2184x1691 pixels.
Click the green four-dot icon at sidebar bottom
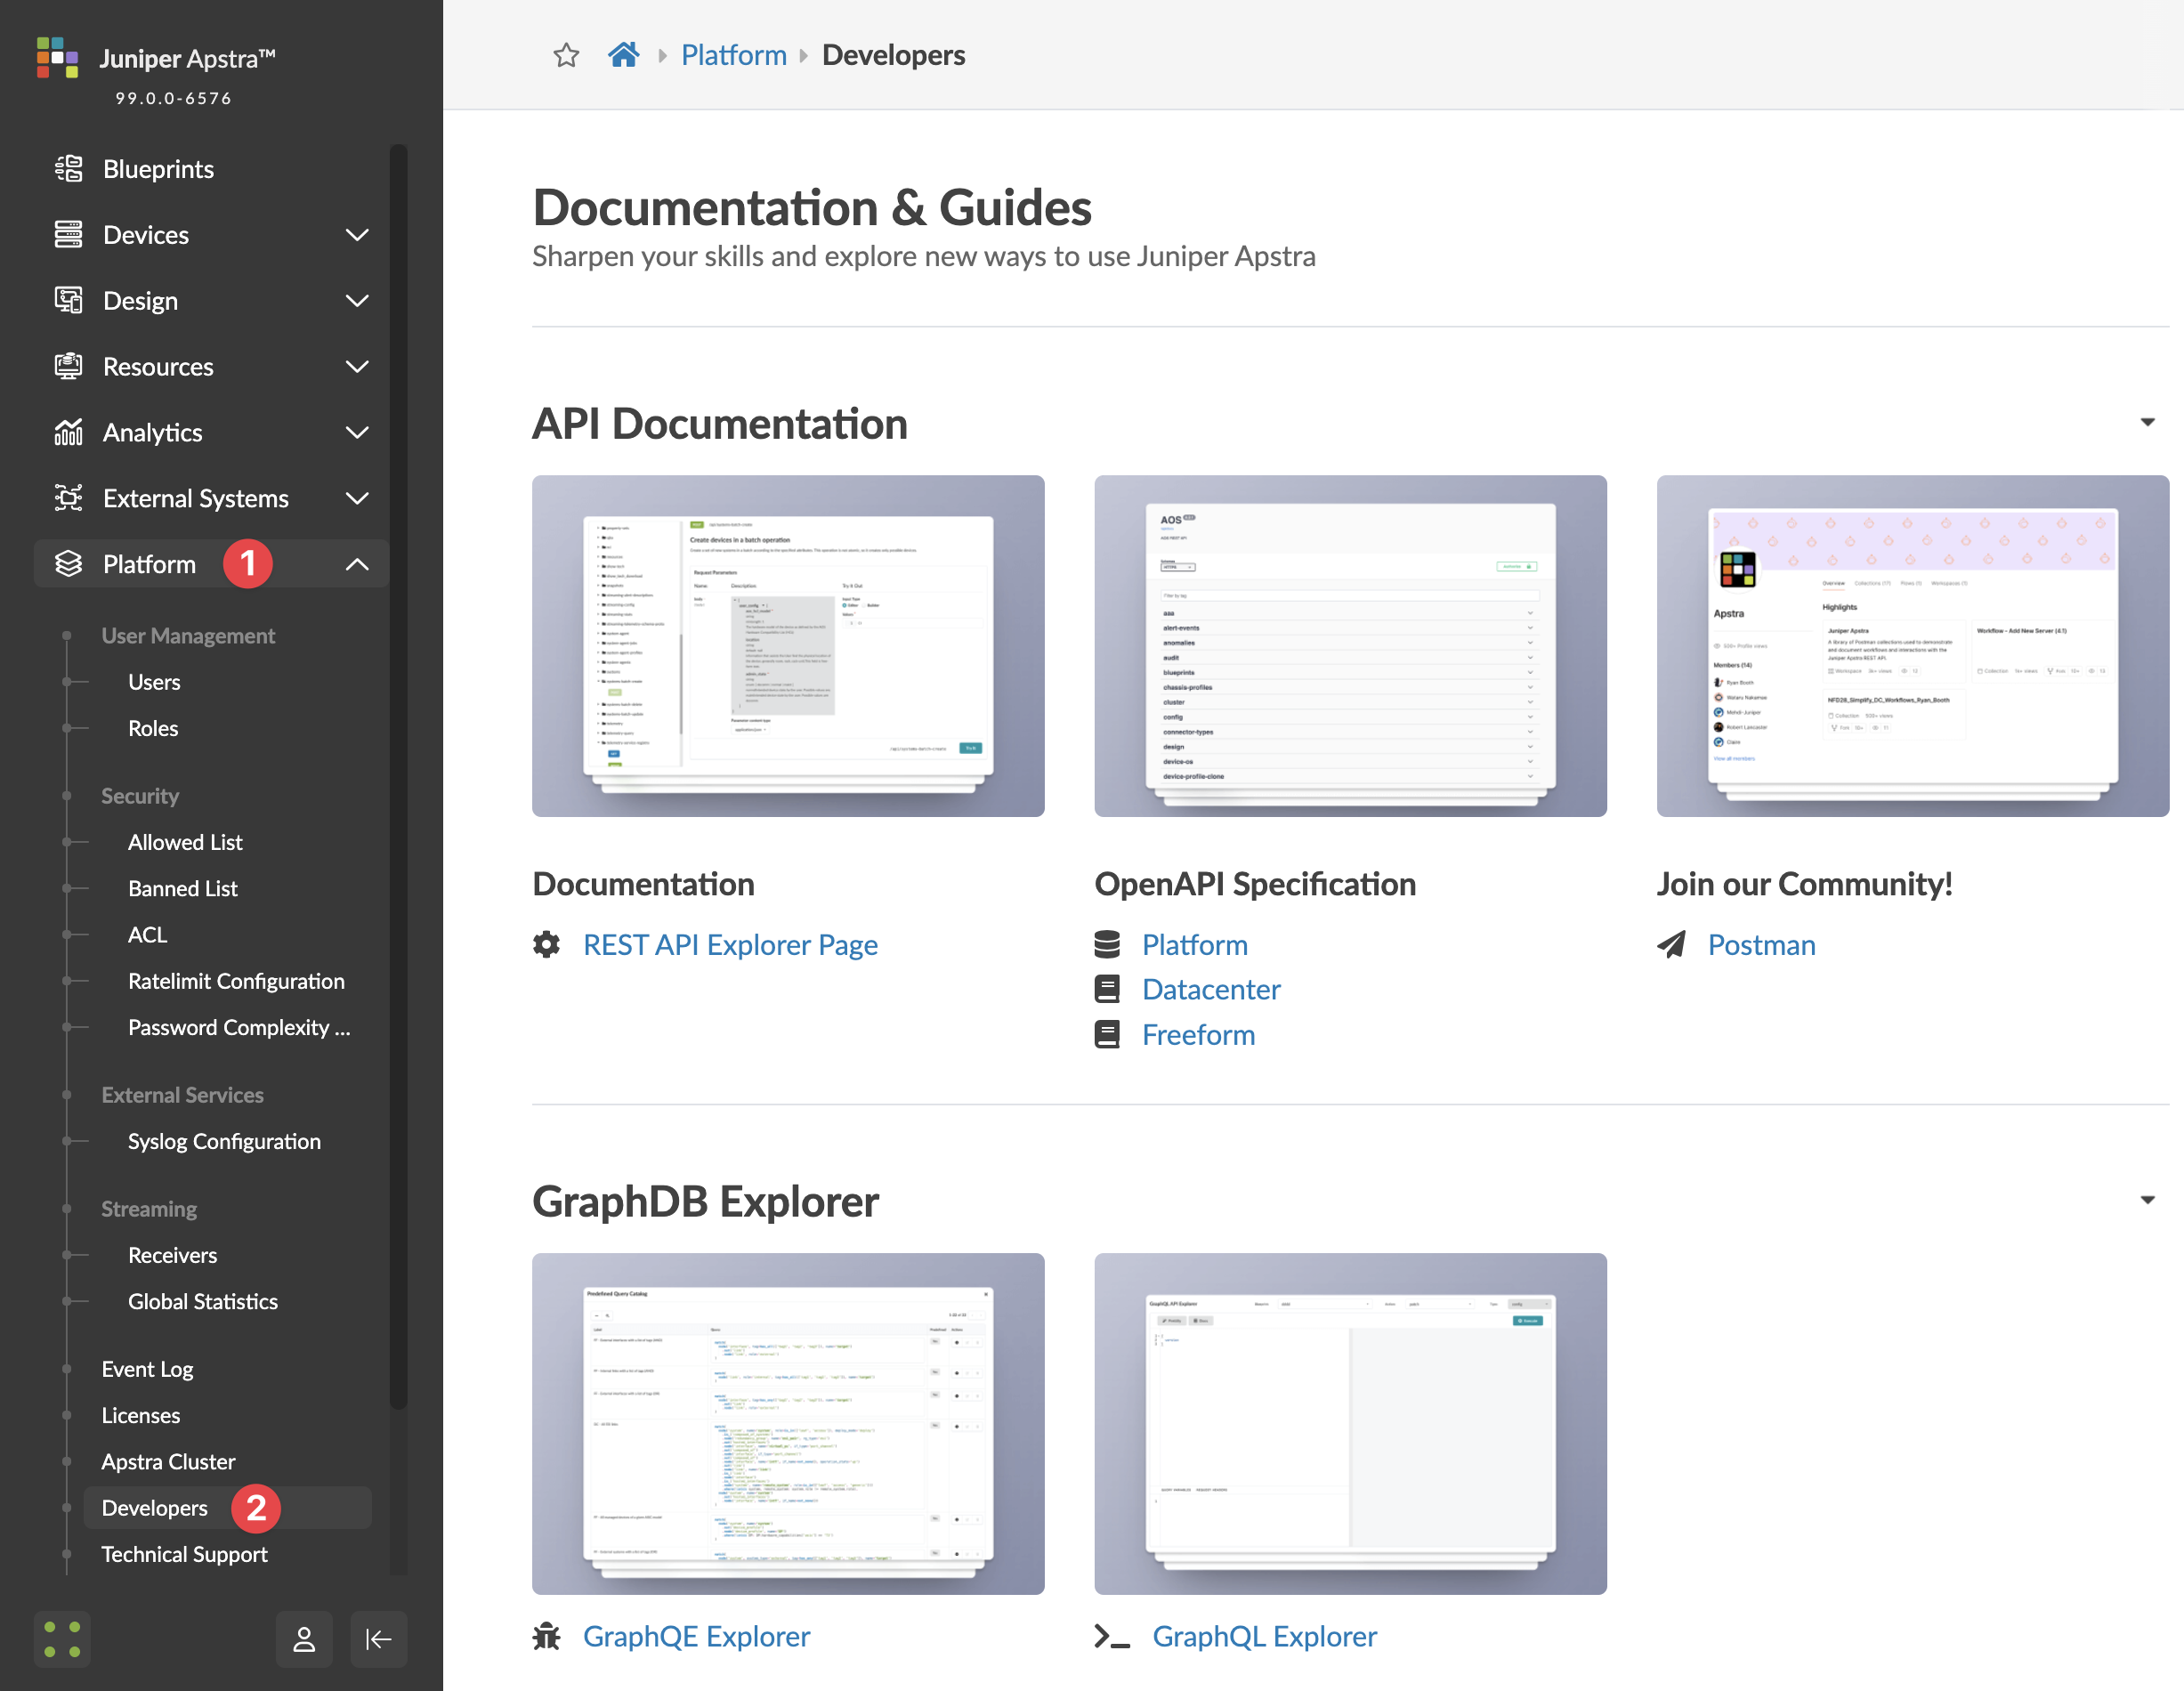click(x=62, y=1638)
